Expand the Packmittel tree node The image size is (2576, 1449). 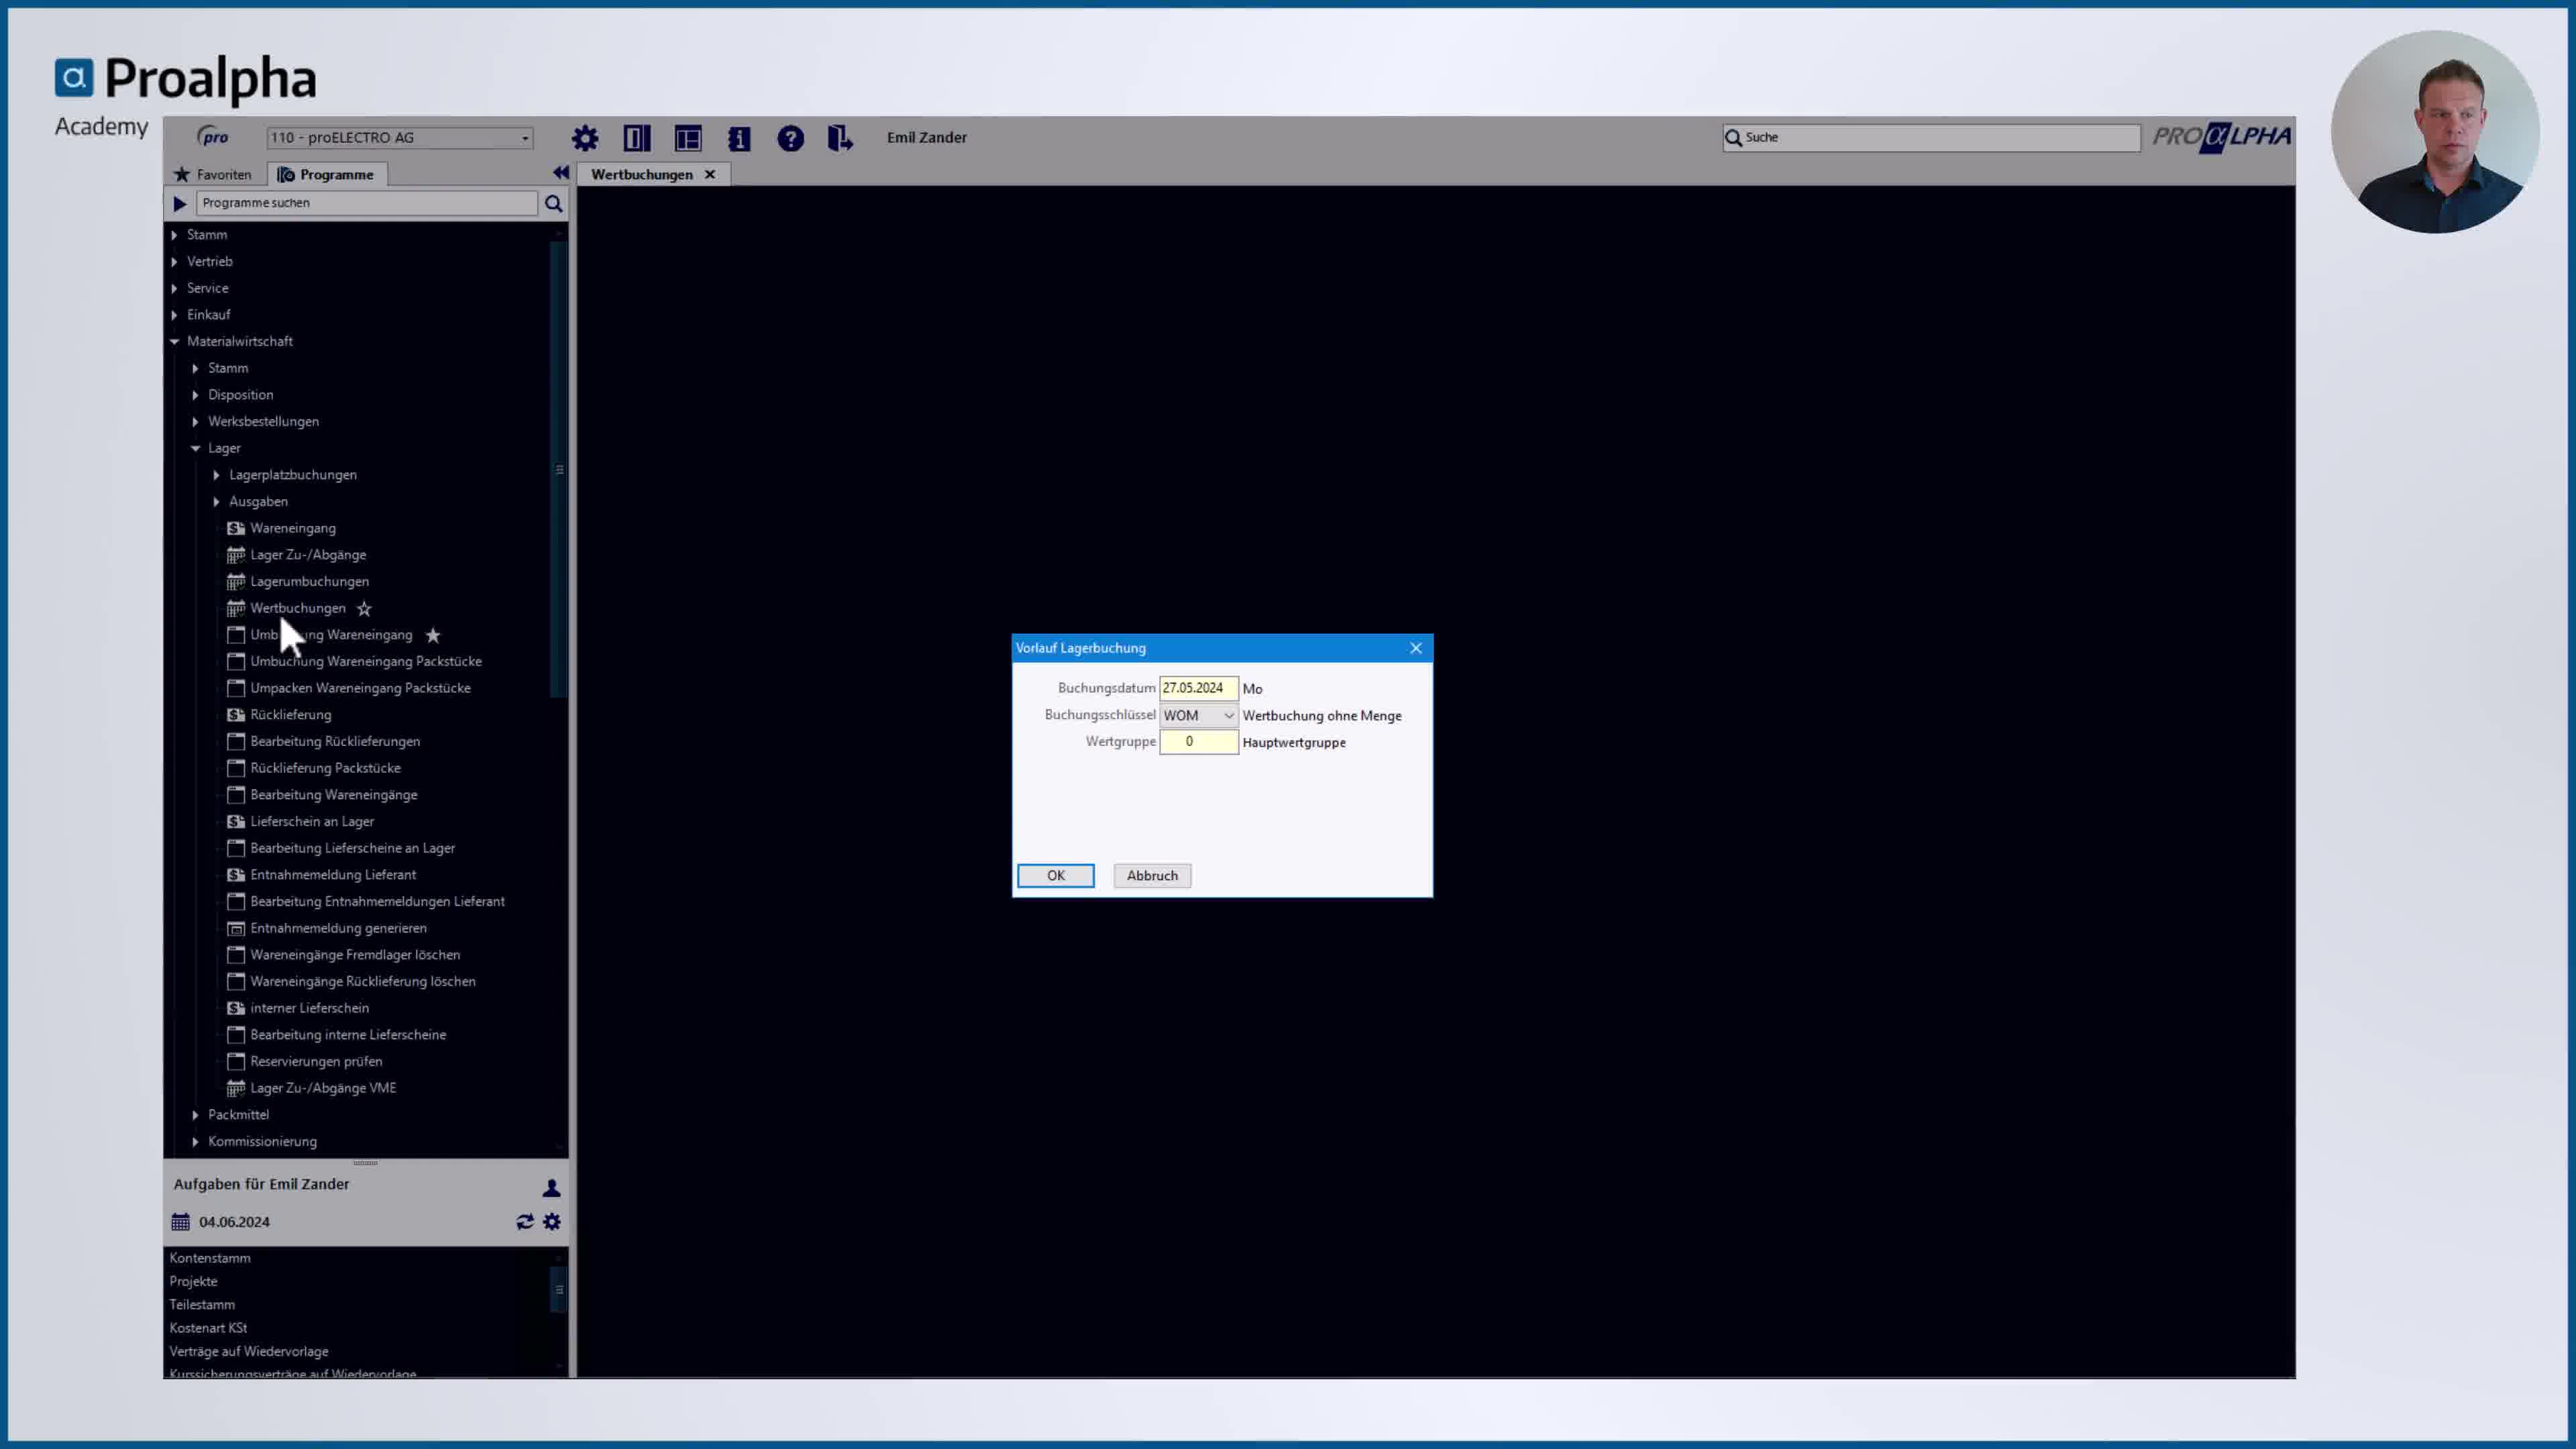tap(195, 1115)
